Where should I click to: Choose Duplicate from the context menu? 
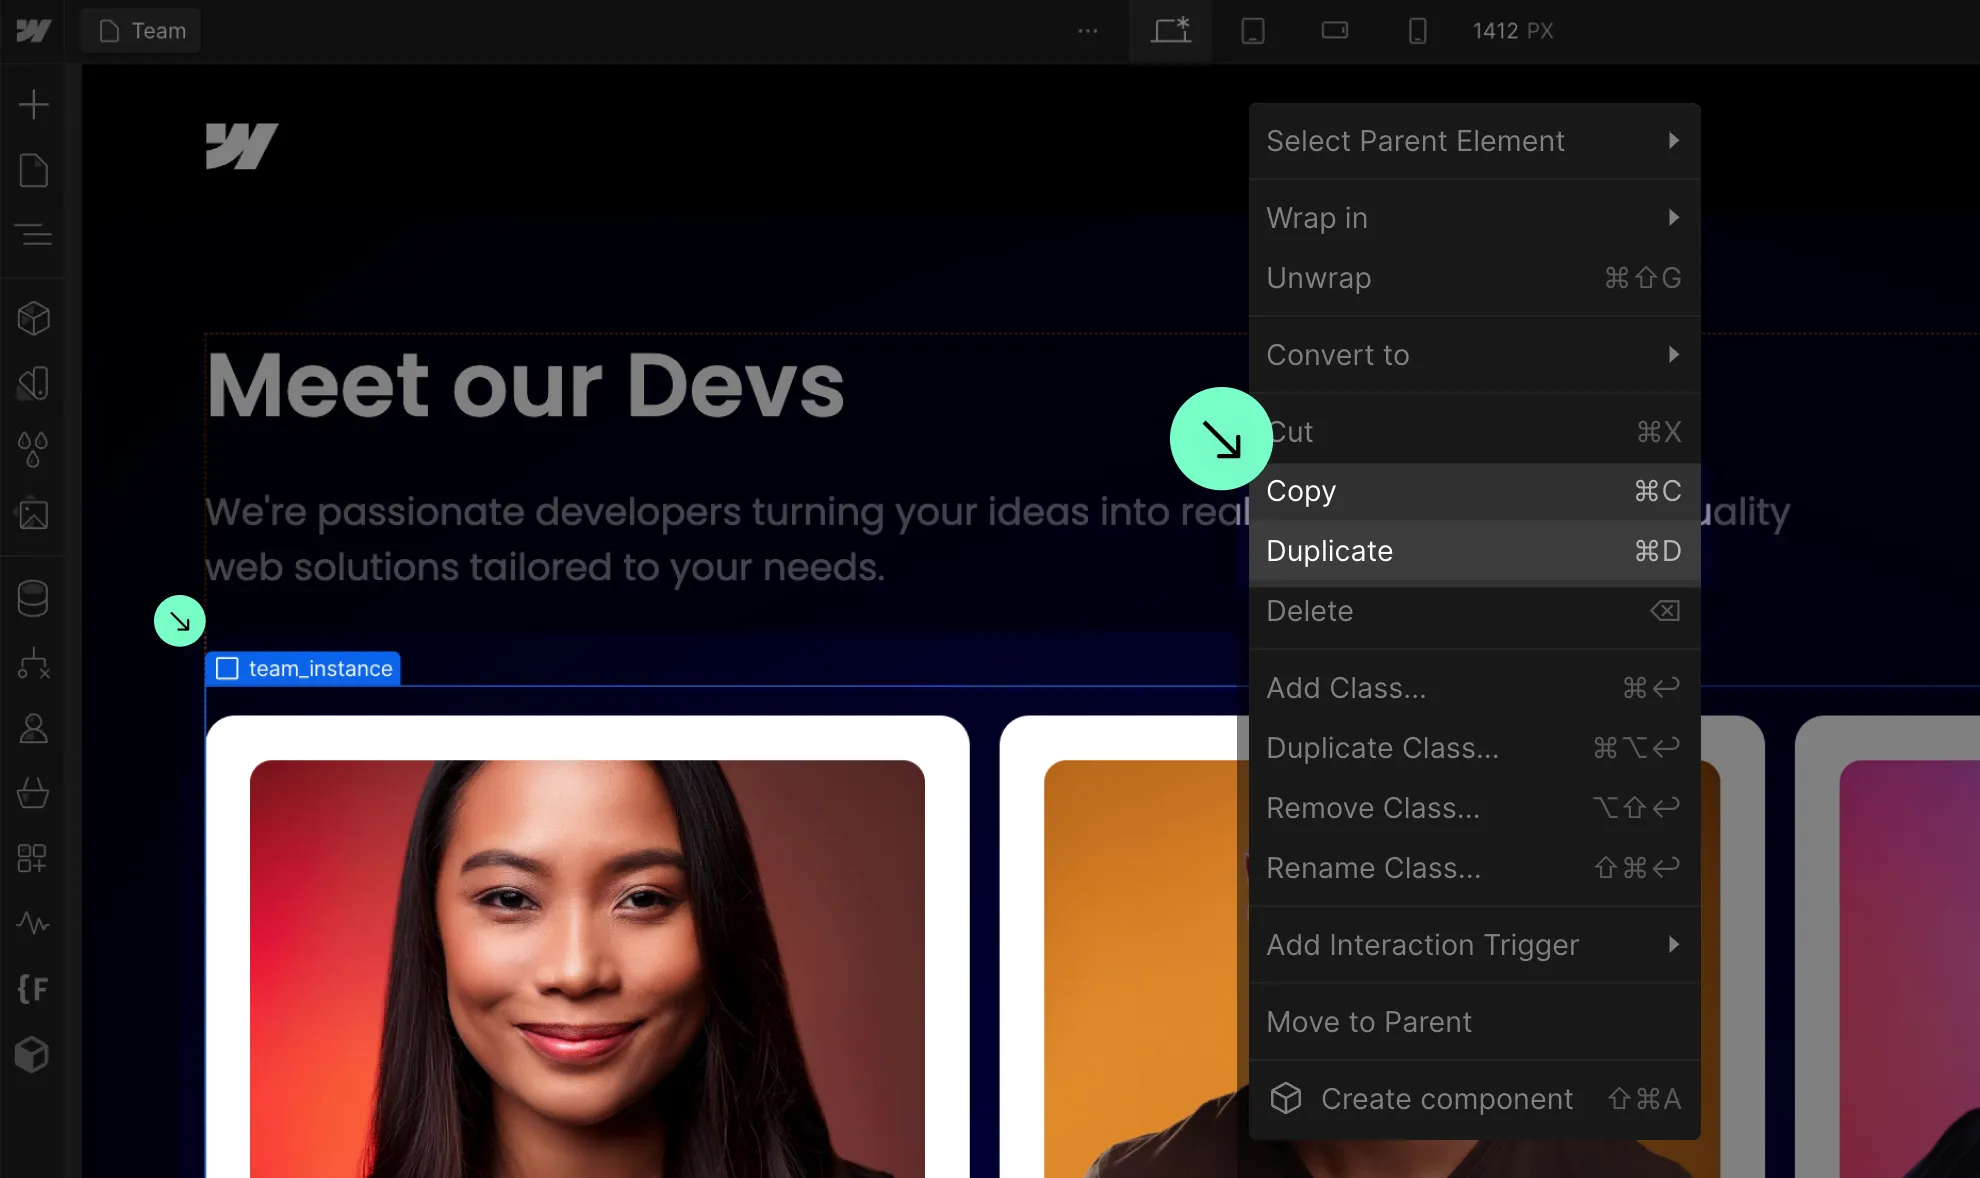[x=1474, y=551]
